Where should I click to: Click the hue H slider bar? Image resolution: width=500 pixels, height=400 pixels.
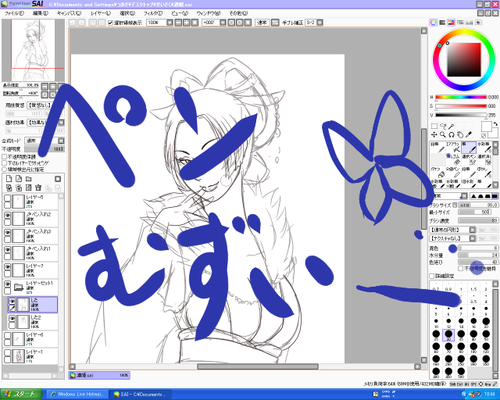(461, 97)
